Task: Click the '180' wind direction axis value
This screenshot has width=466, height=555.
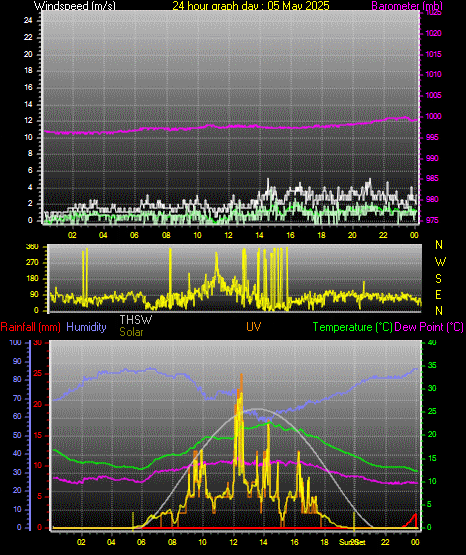Action: pyautogui.click(x=32, y=279)
